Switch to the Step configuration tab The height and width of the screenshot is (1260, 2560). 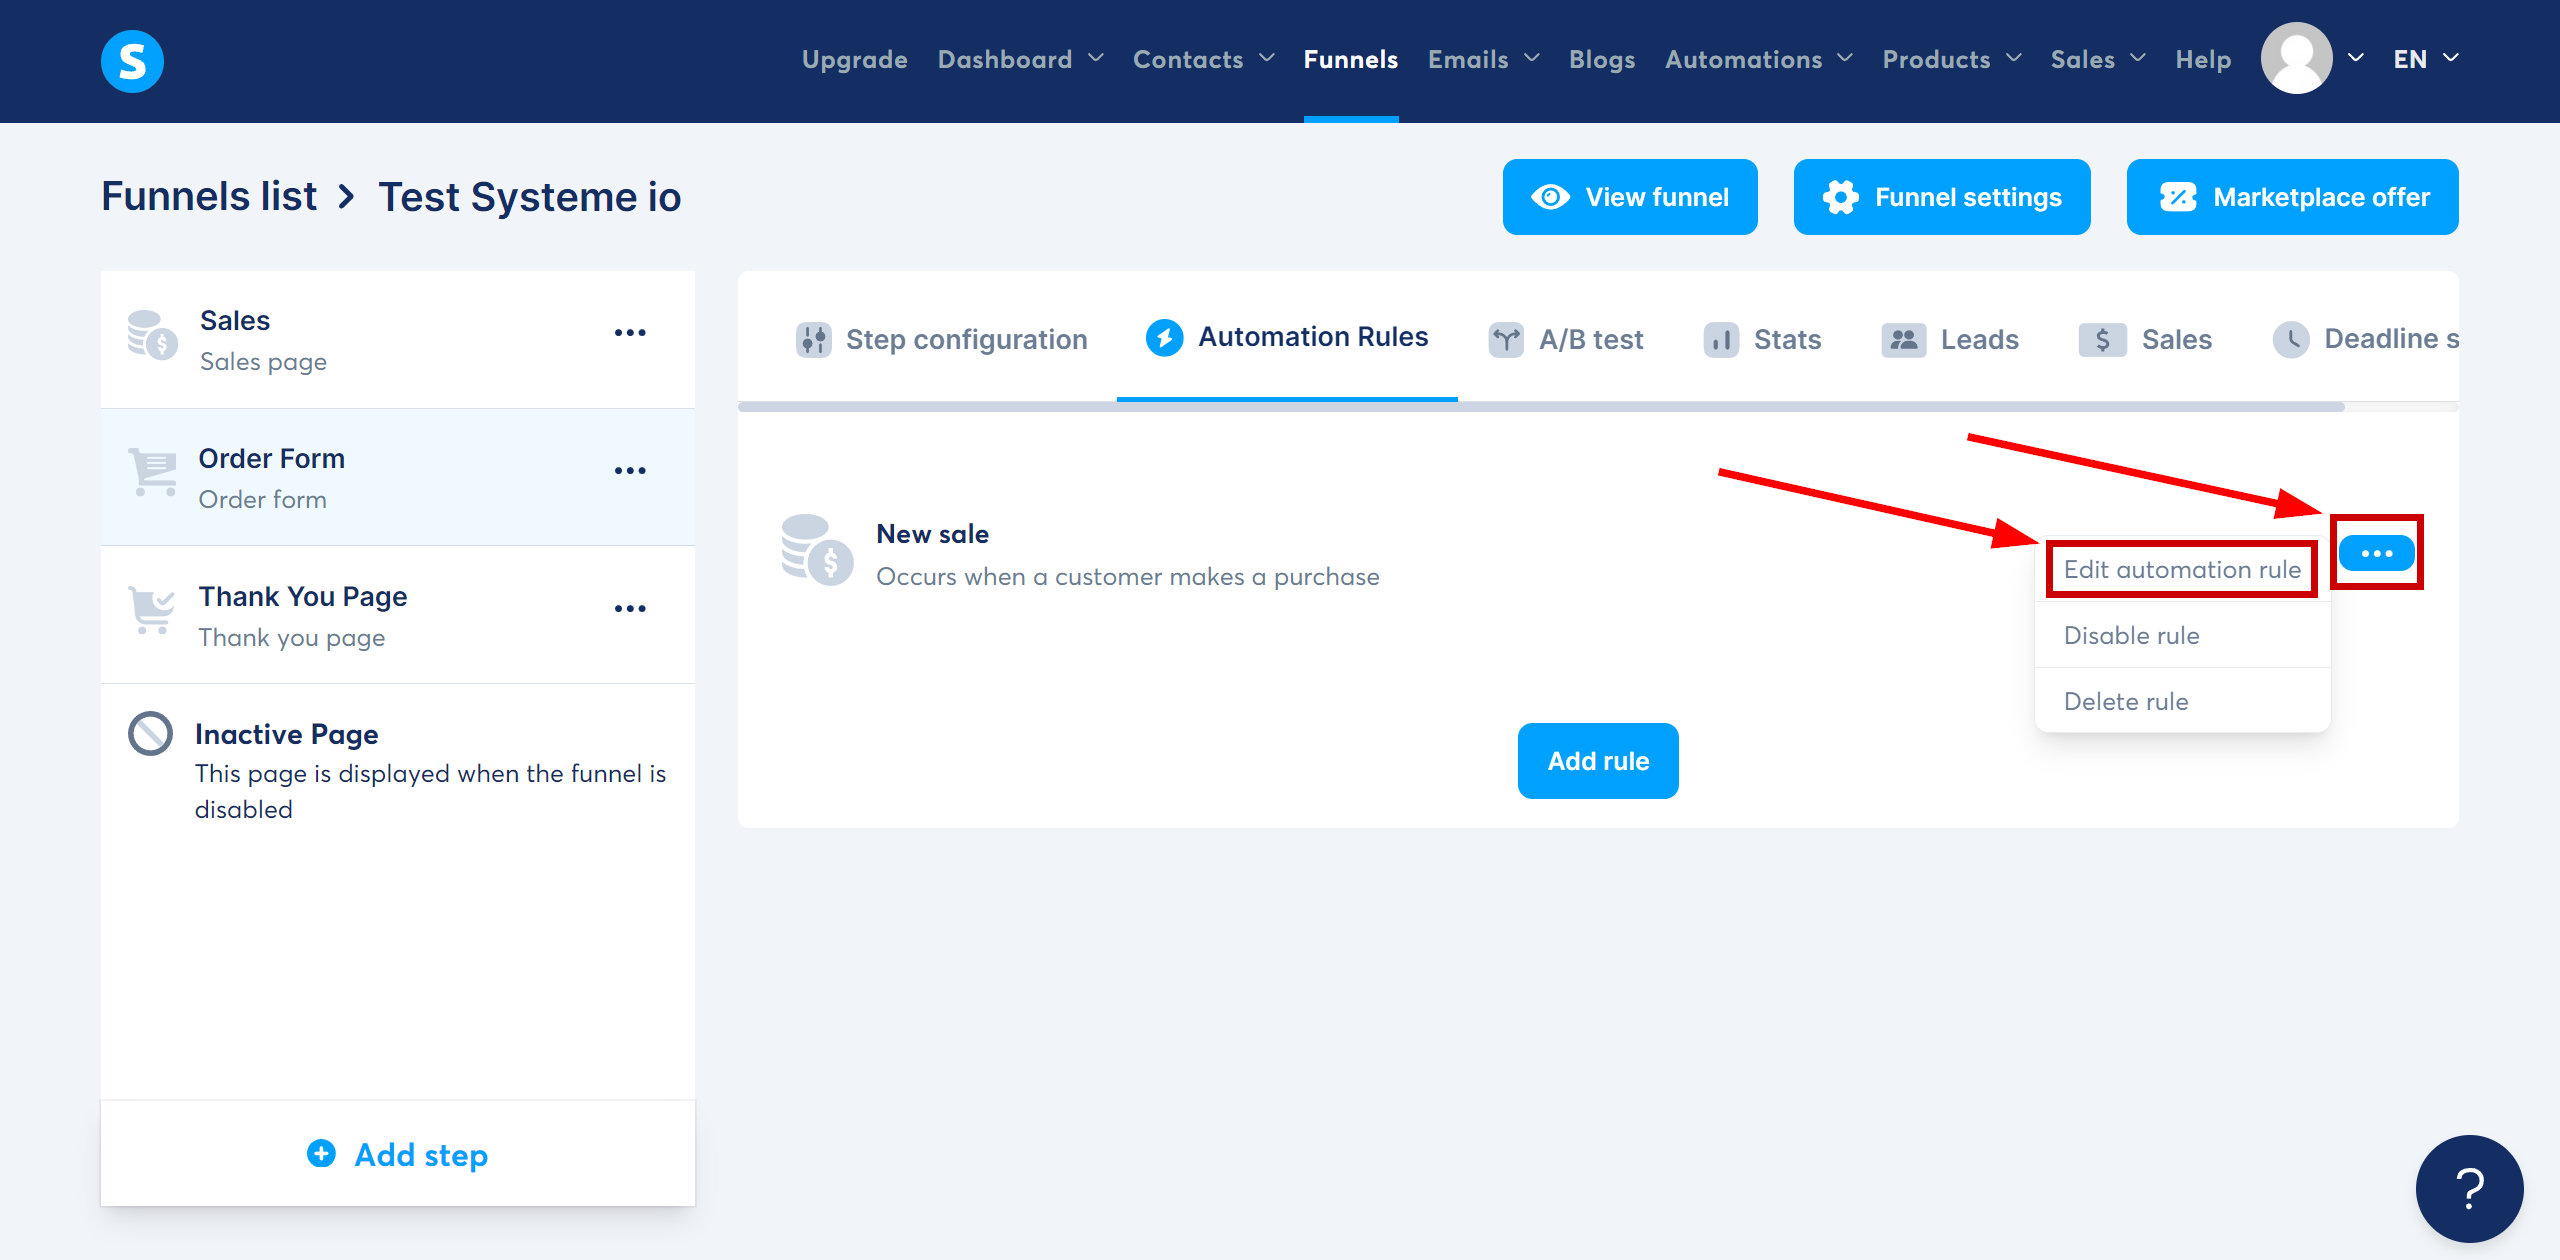pyautogui.click(x=942, y=340)
